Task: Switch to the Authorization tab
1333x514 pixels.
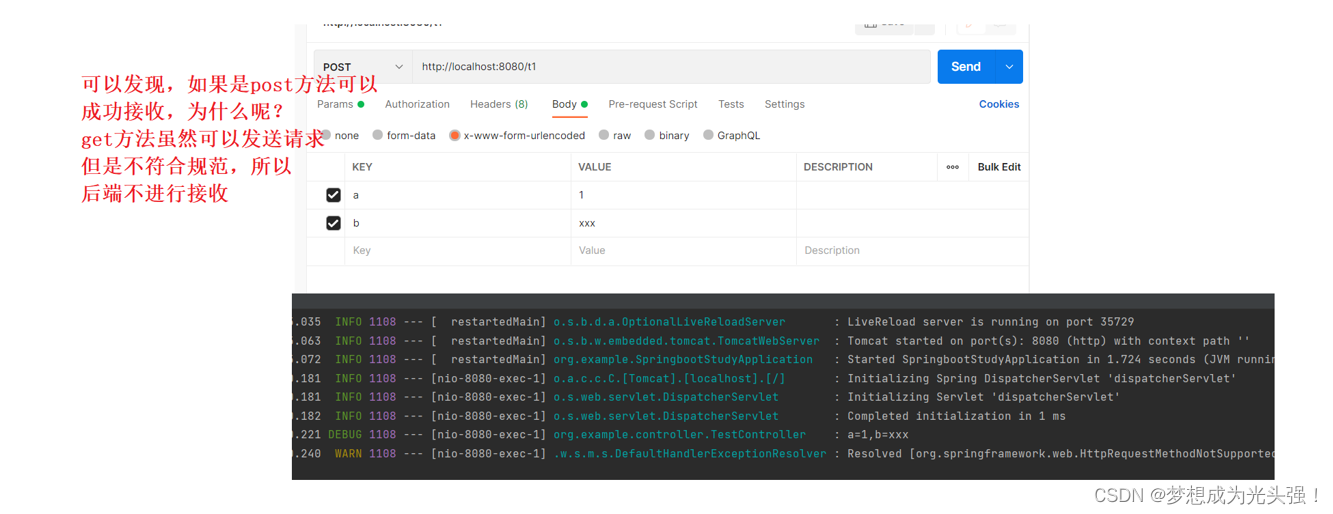Action: pos(417,104)
